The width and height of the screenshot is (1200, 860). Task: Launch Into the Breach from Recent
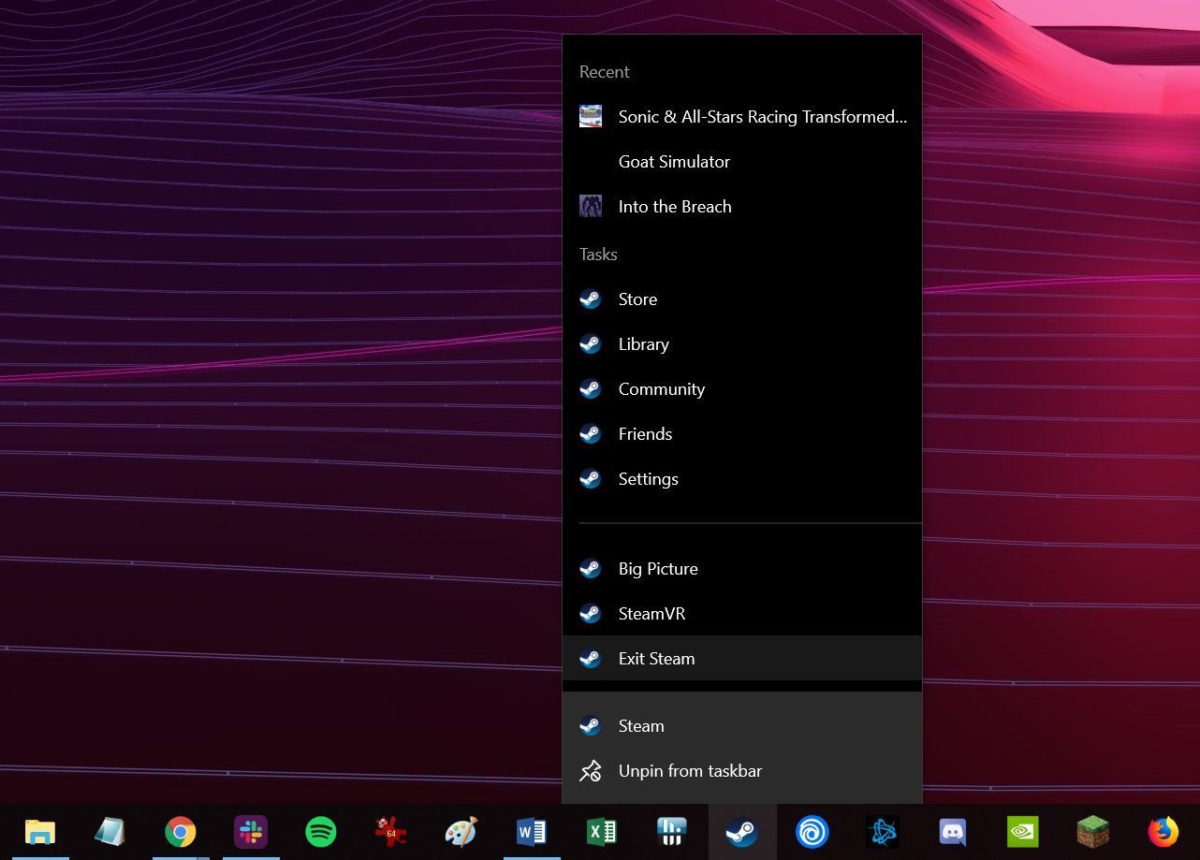742,207
